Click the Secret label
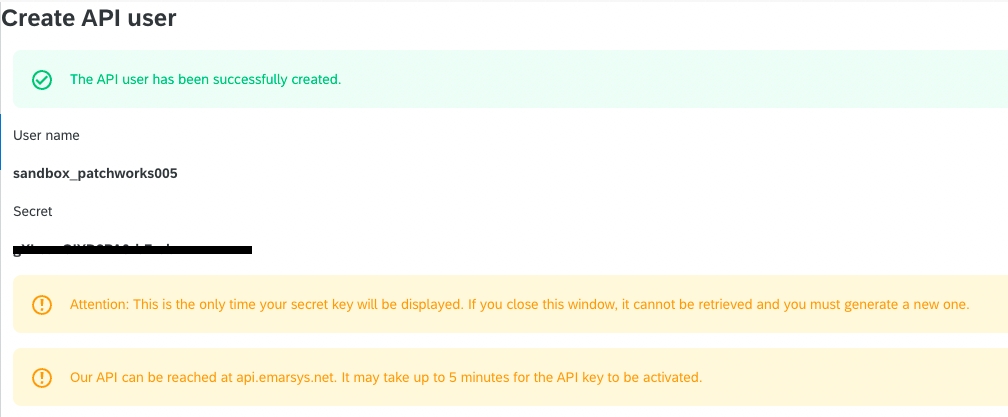The height and width of the screenshot is (417, 1008). tap(33, 211)
